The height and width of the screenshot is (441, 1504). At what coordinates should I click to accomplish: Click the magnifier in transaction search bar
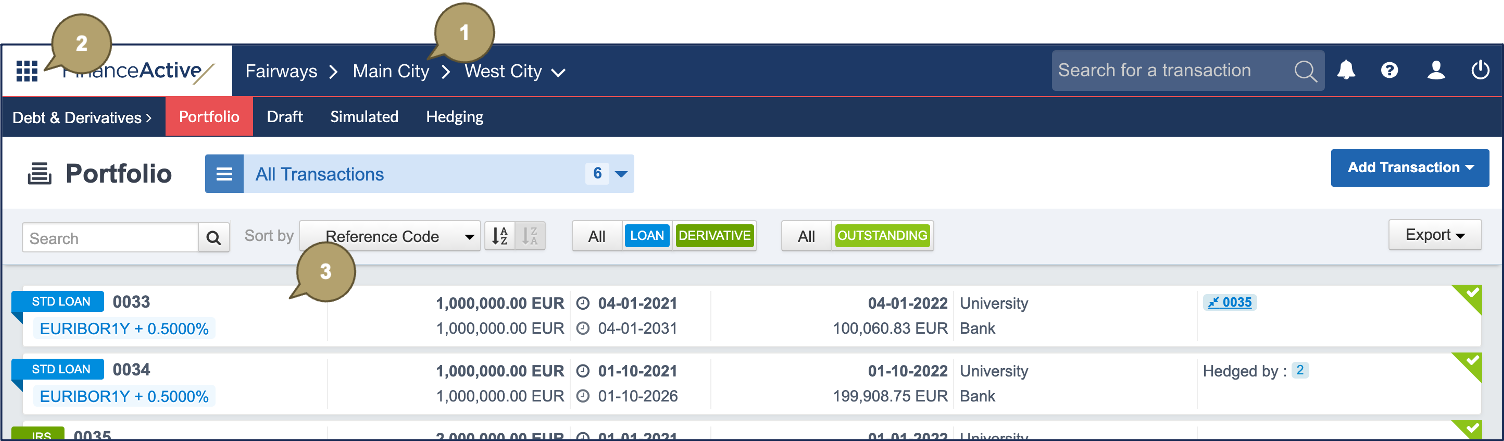point(1305,71)
